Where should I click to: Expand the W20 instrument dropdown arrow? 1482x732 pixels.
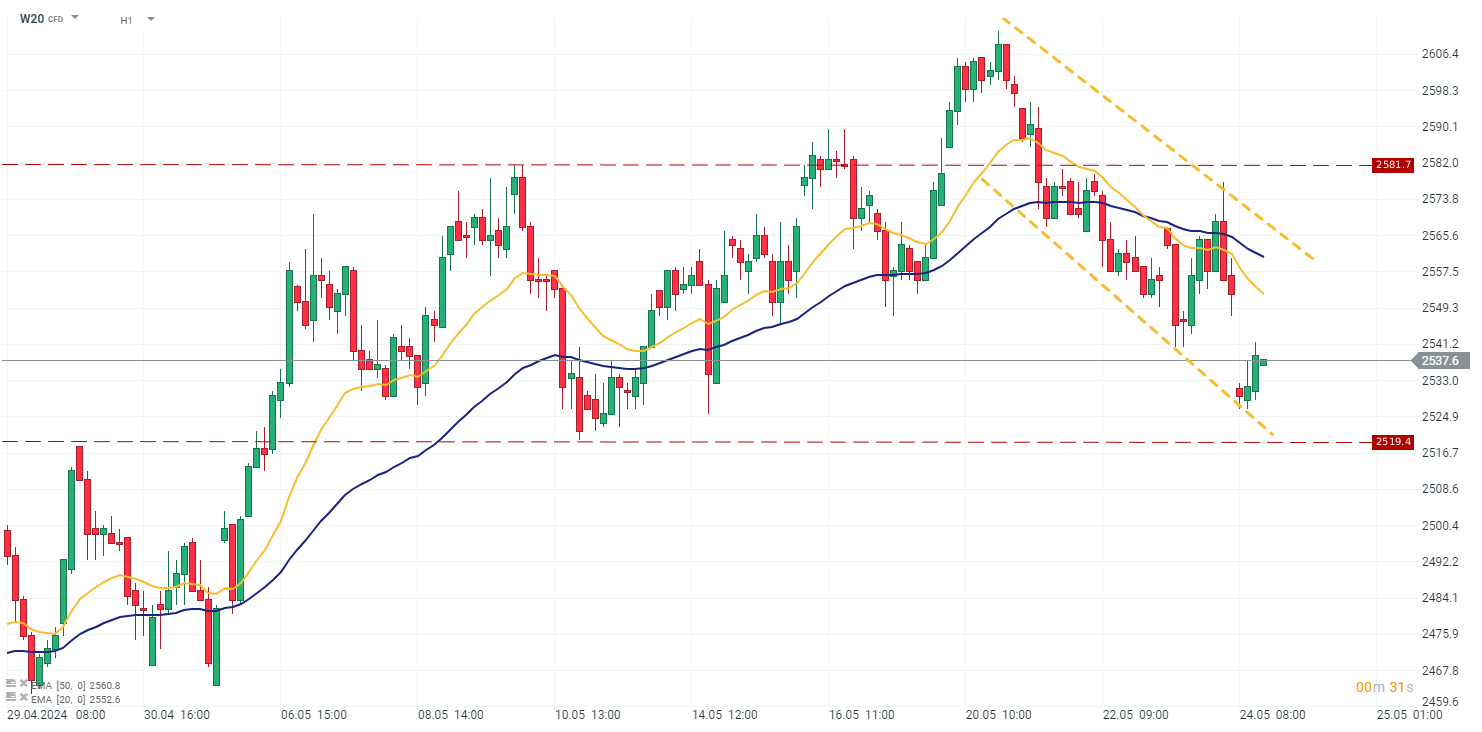[75, 18]
